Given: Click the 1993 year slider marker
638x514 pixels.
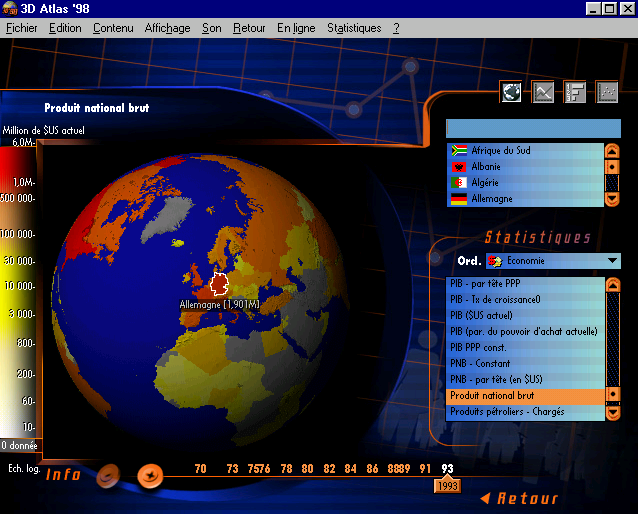Looking at the screenshot, I should tap(448, 485).
